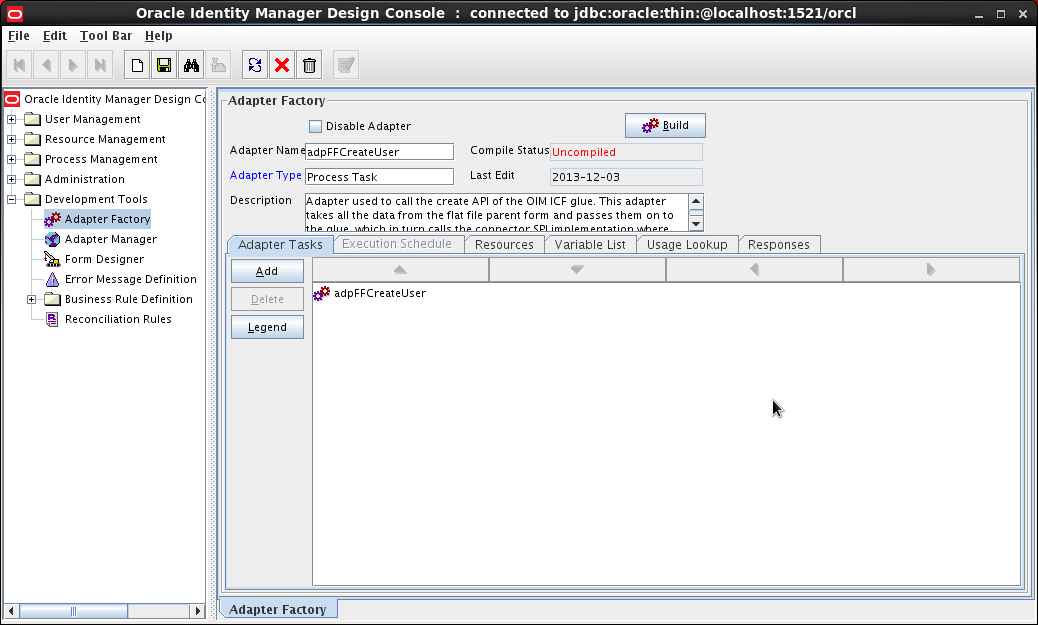Select Reconciliation Rules tree item

click(118, 319)
